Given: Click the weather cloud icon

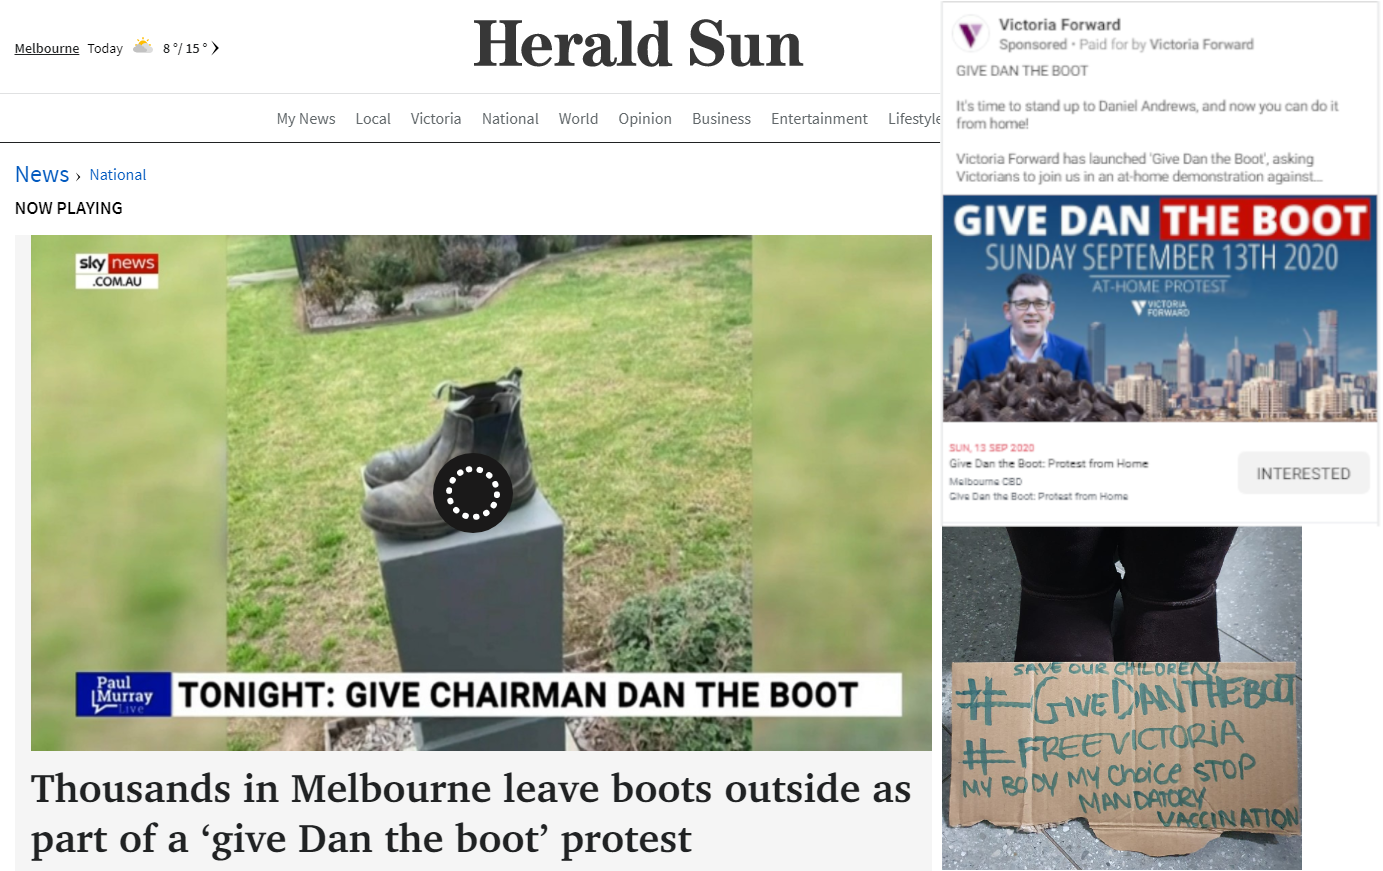Looking at the screenshot, I should pos(143,46).
